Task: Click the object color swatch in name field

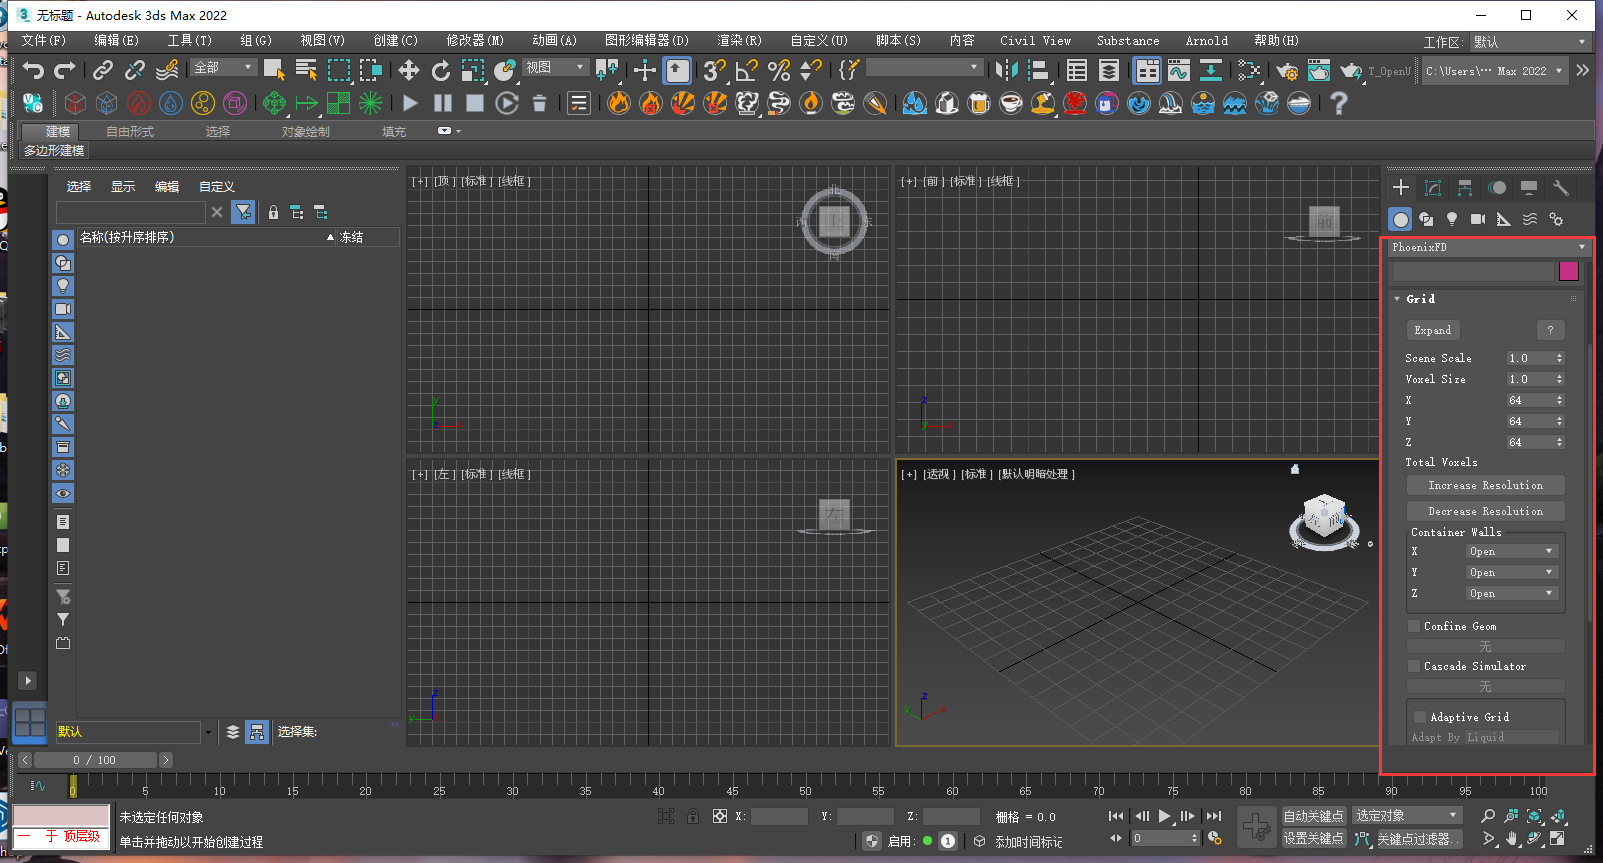Action: click(1569, 271)
